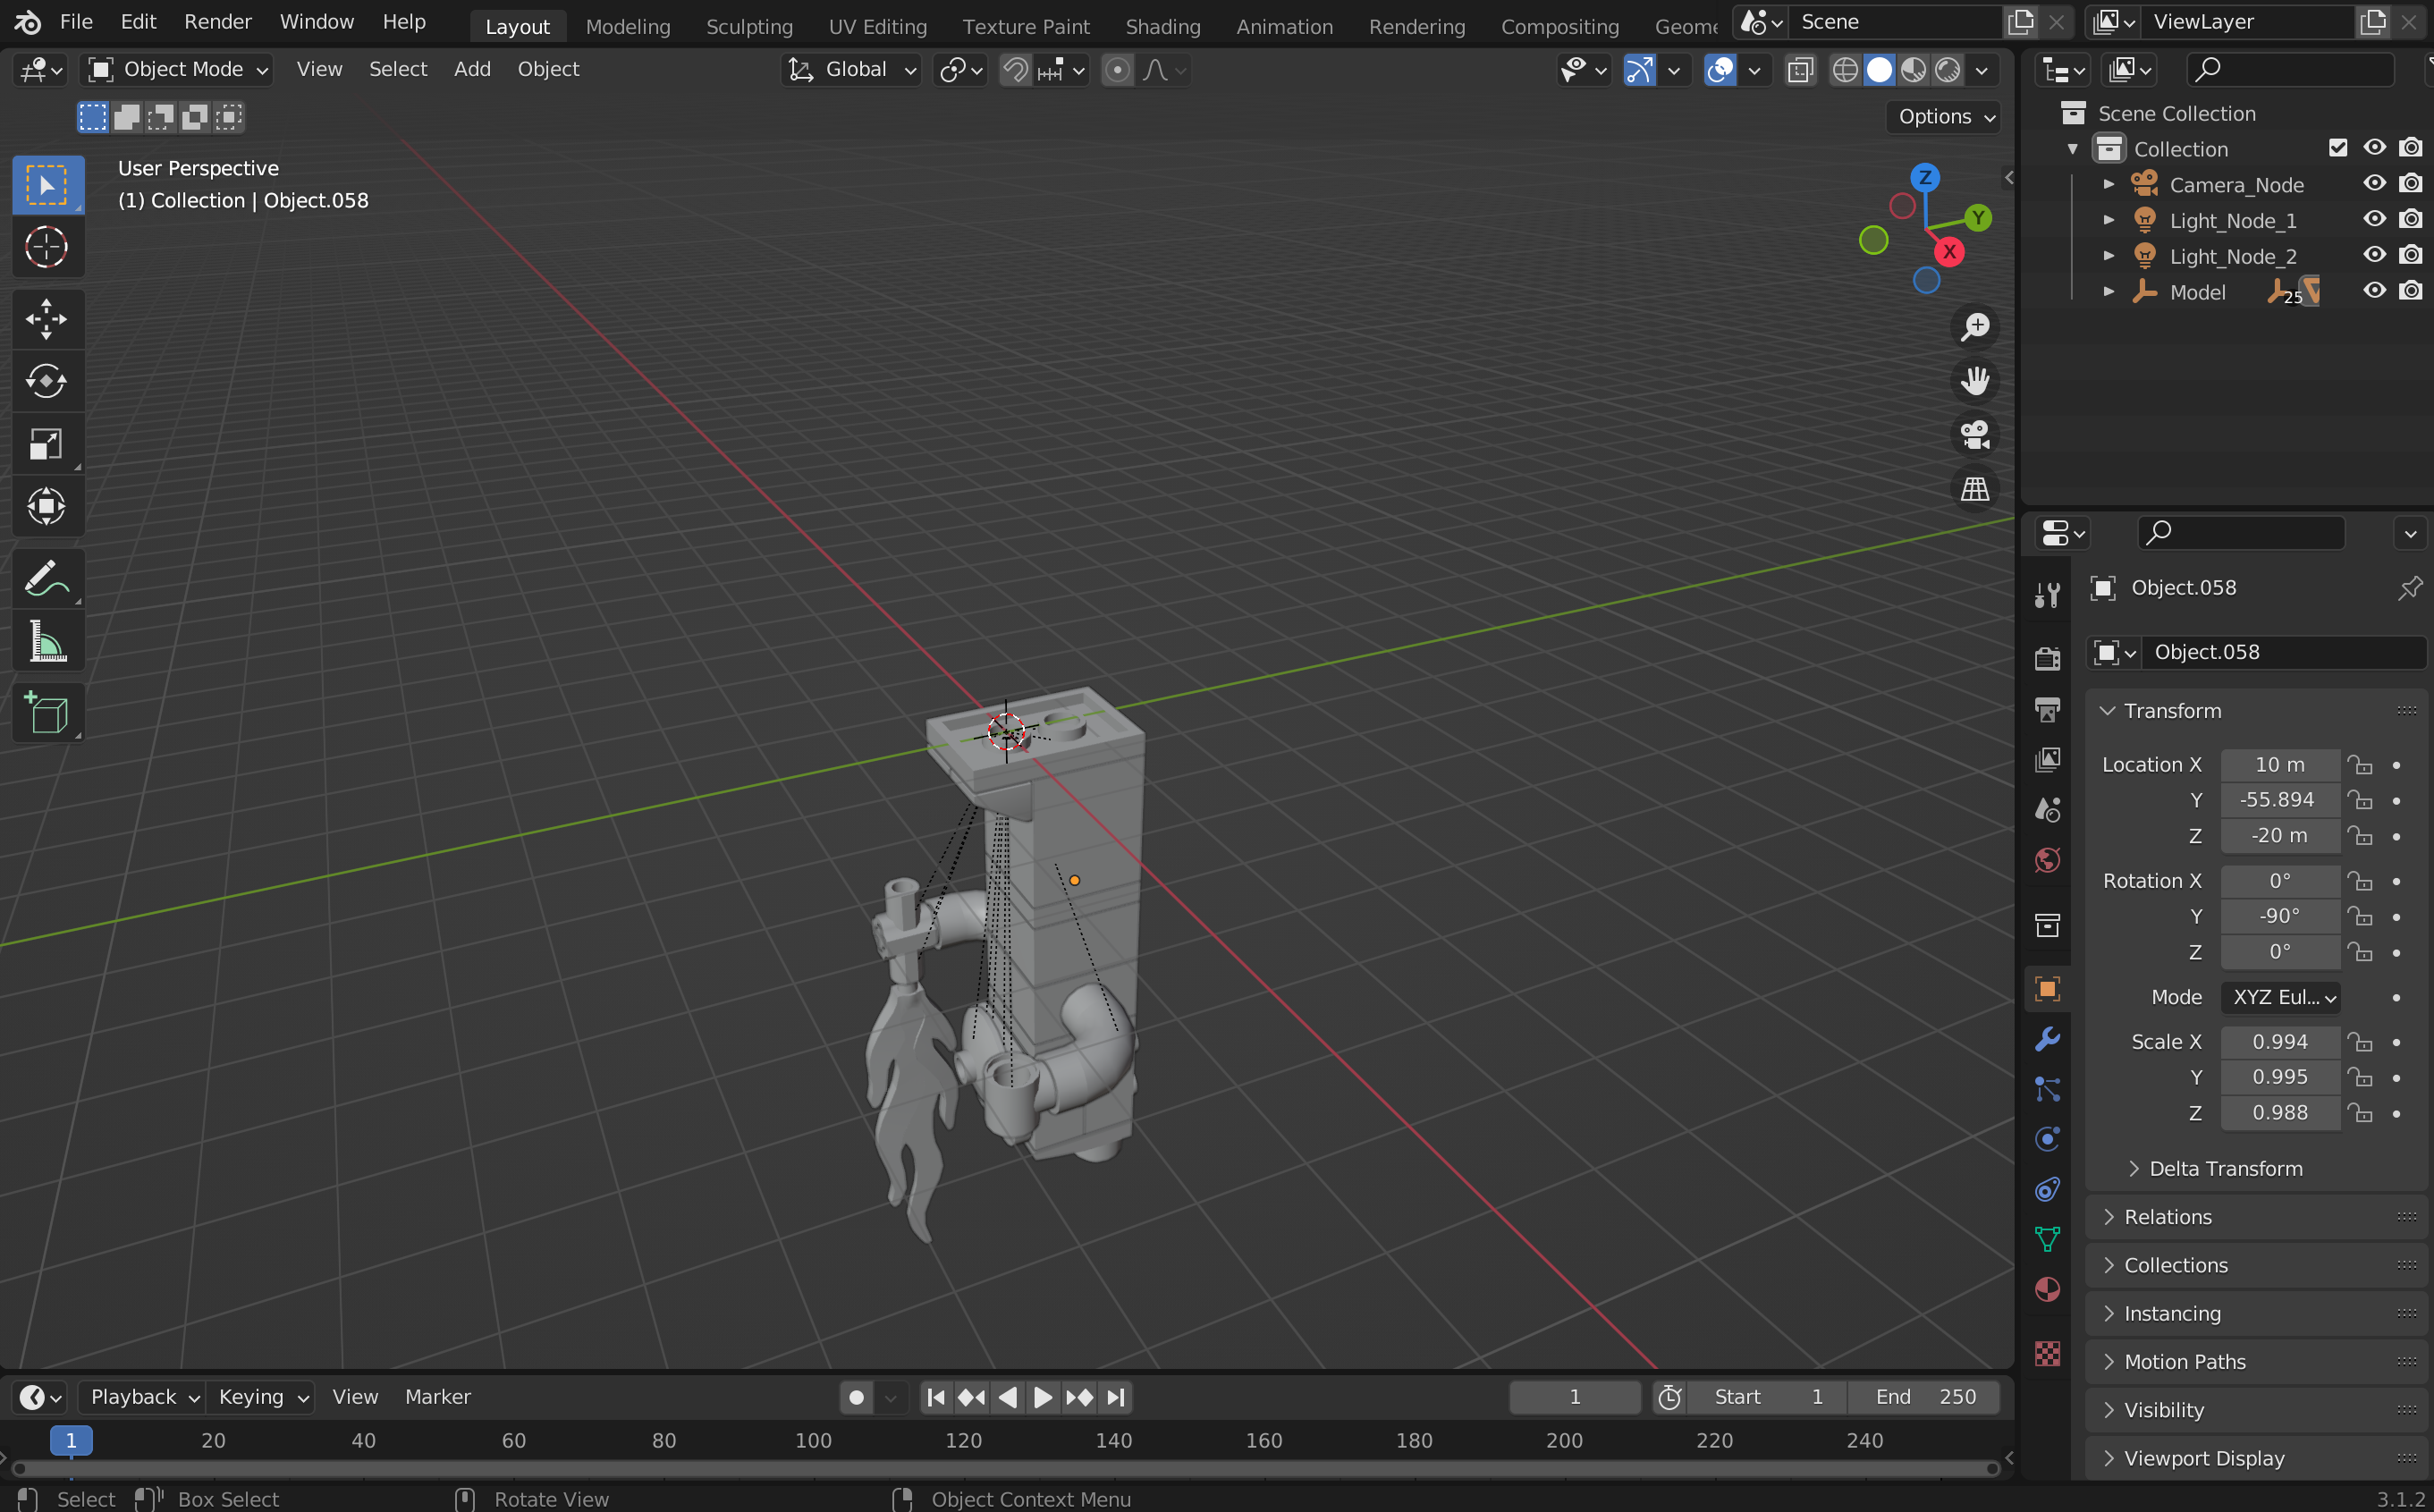Open the Particles properties tab

coord(2047,1089)
